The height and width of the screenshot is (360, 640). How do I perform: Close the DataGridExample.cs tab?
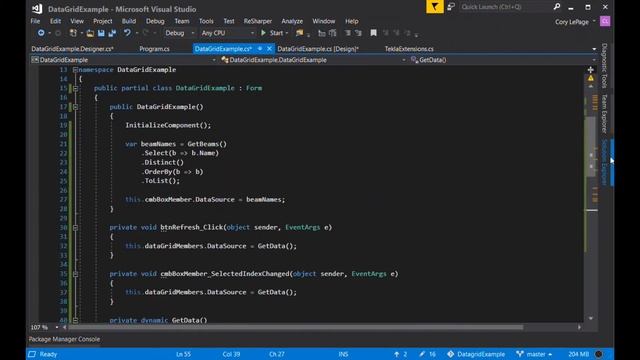[269, 49]
